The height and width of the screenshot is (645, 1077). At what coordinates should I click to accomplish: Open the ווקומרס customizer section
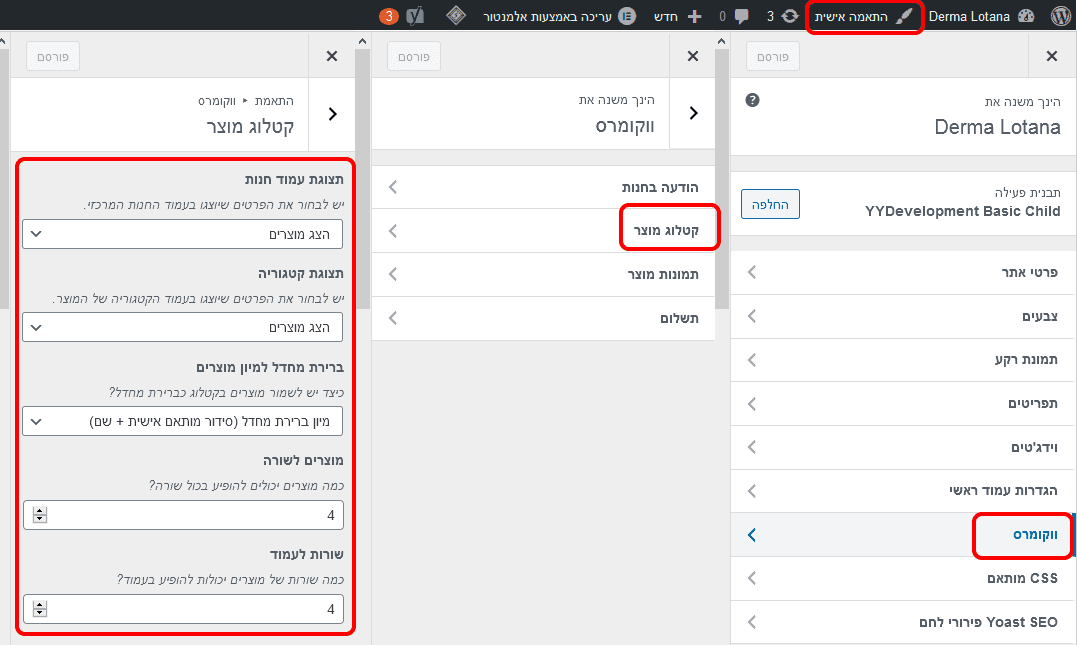(903, 535)
